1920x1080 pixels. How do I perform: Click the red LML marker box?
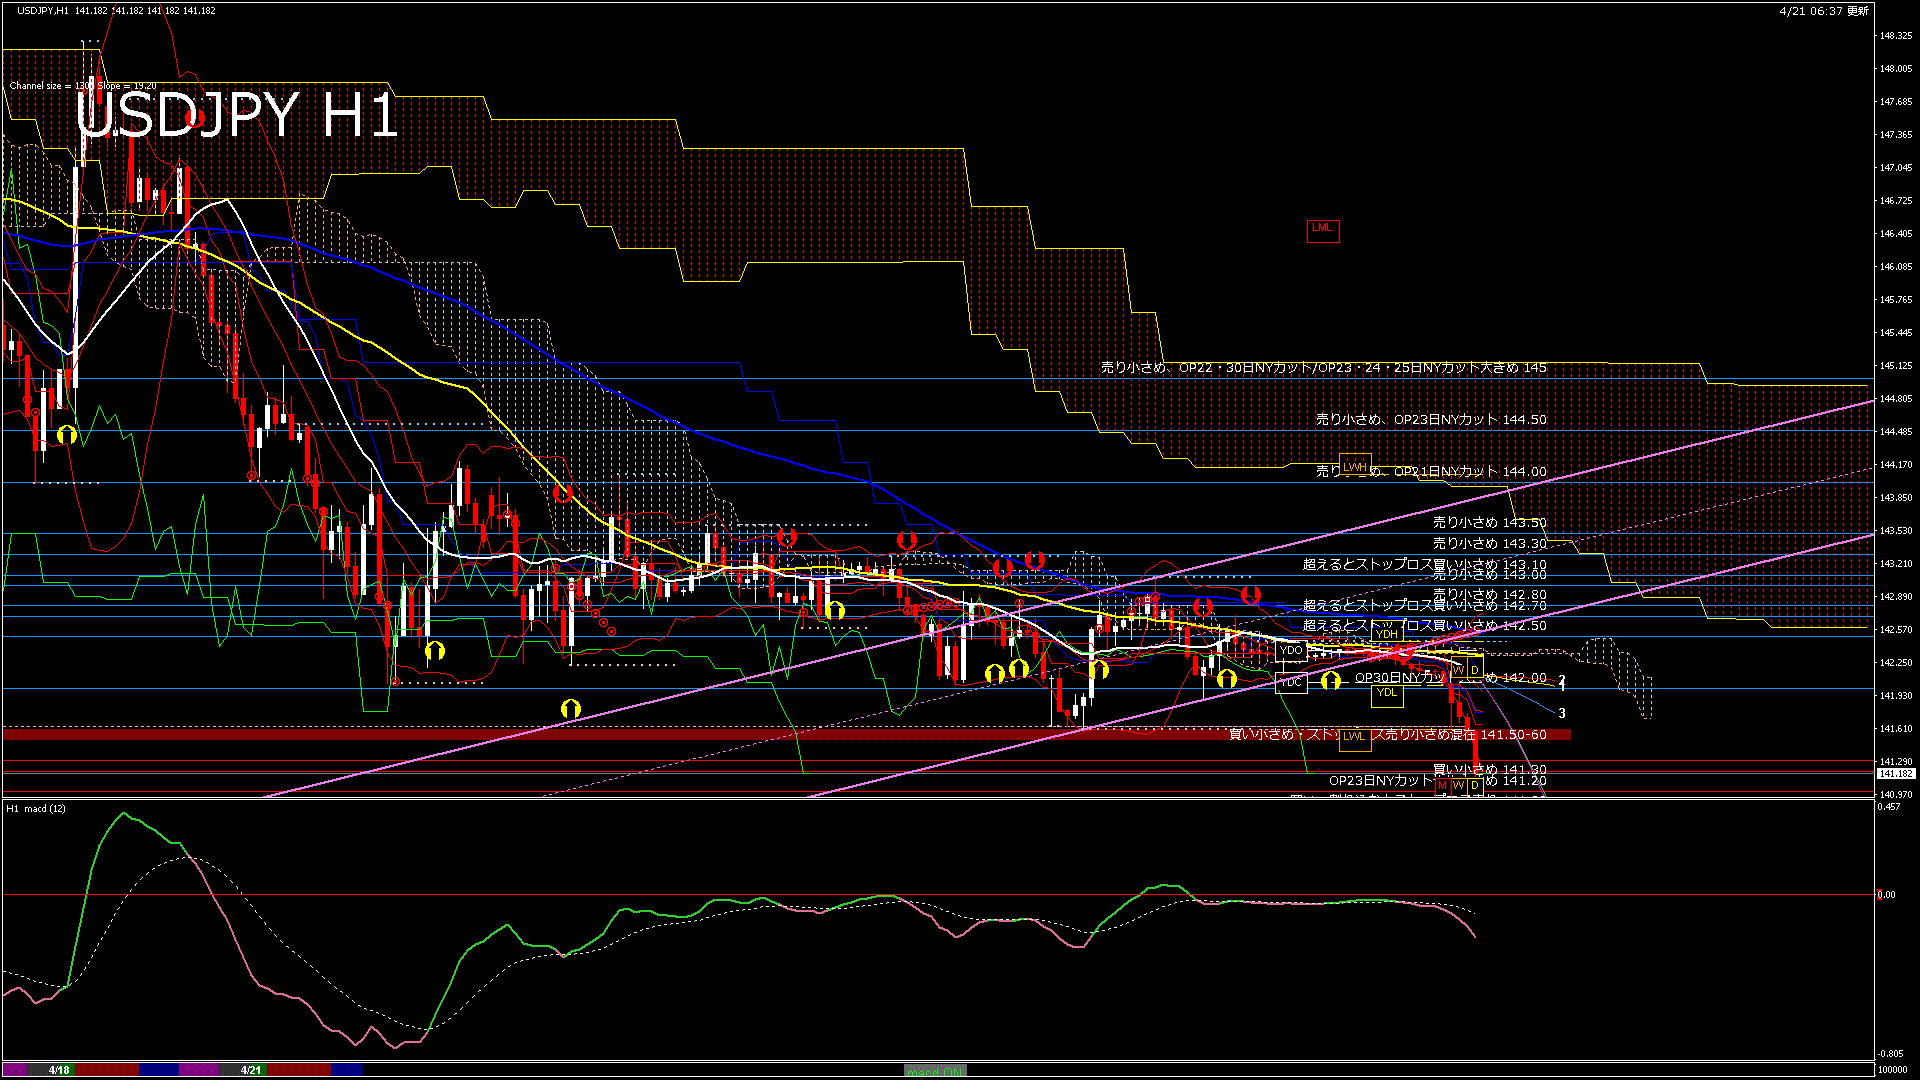[x=1323, y=230]
